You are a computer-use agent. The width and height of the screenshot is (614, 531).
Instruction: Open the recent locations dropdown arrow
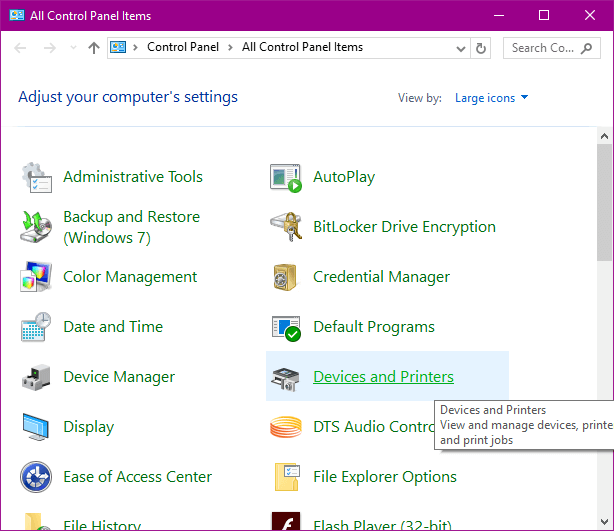click(73, 48)
